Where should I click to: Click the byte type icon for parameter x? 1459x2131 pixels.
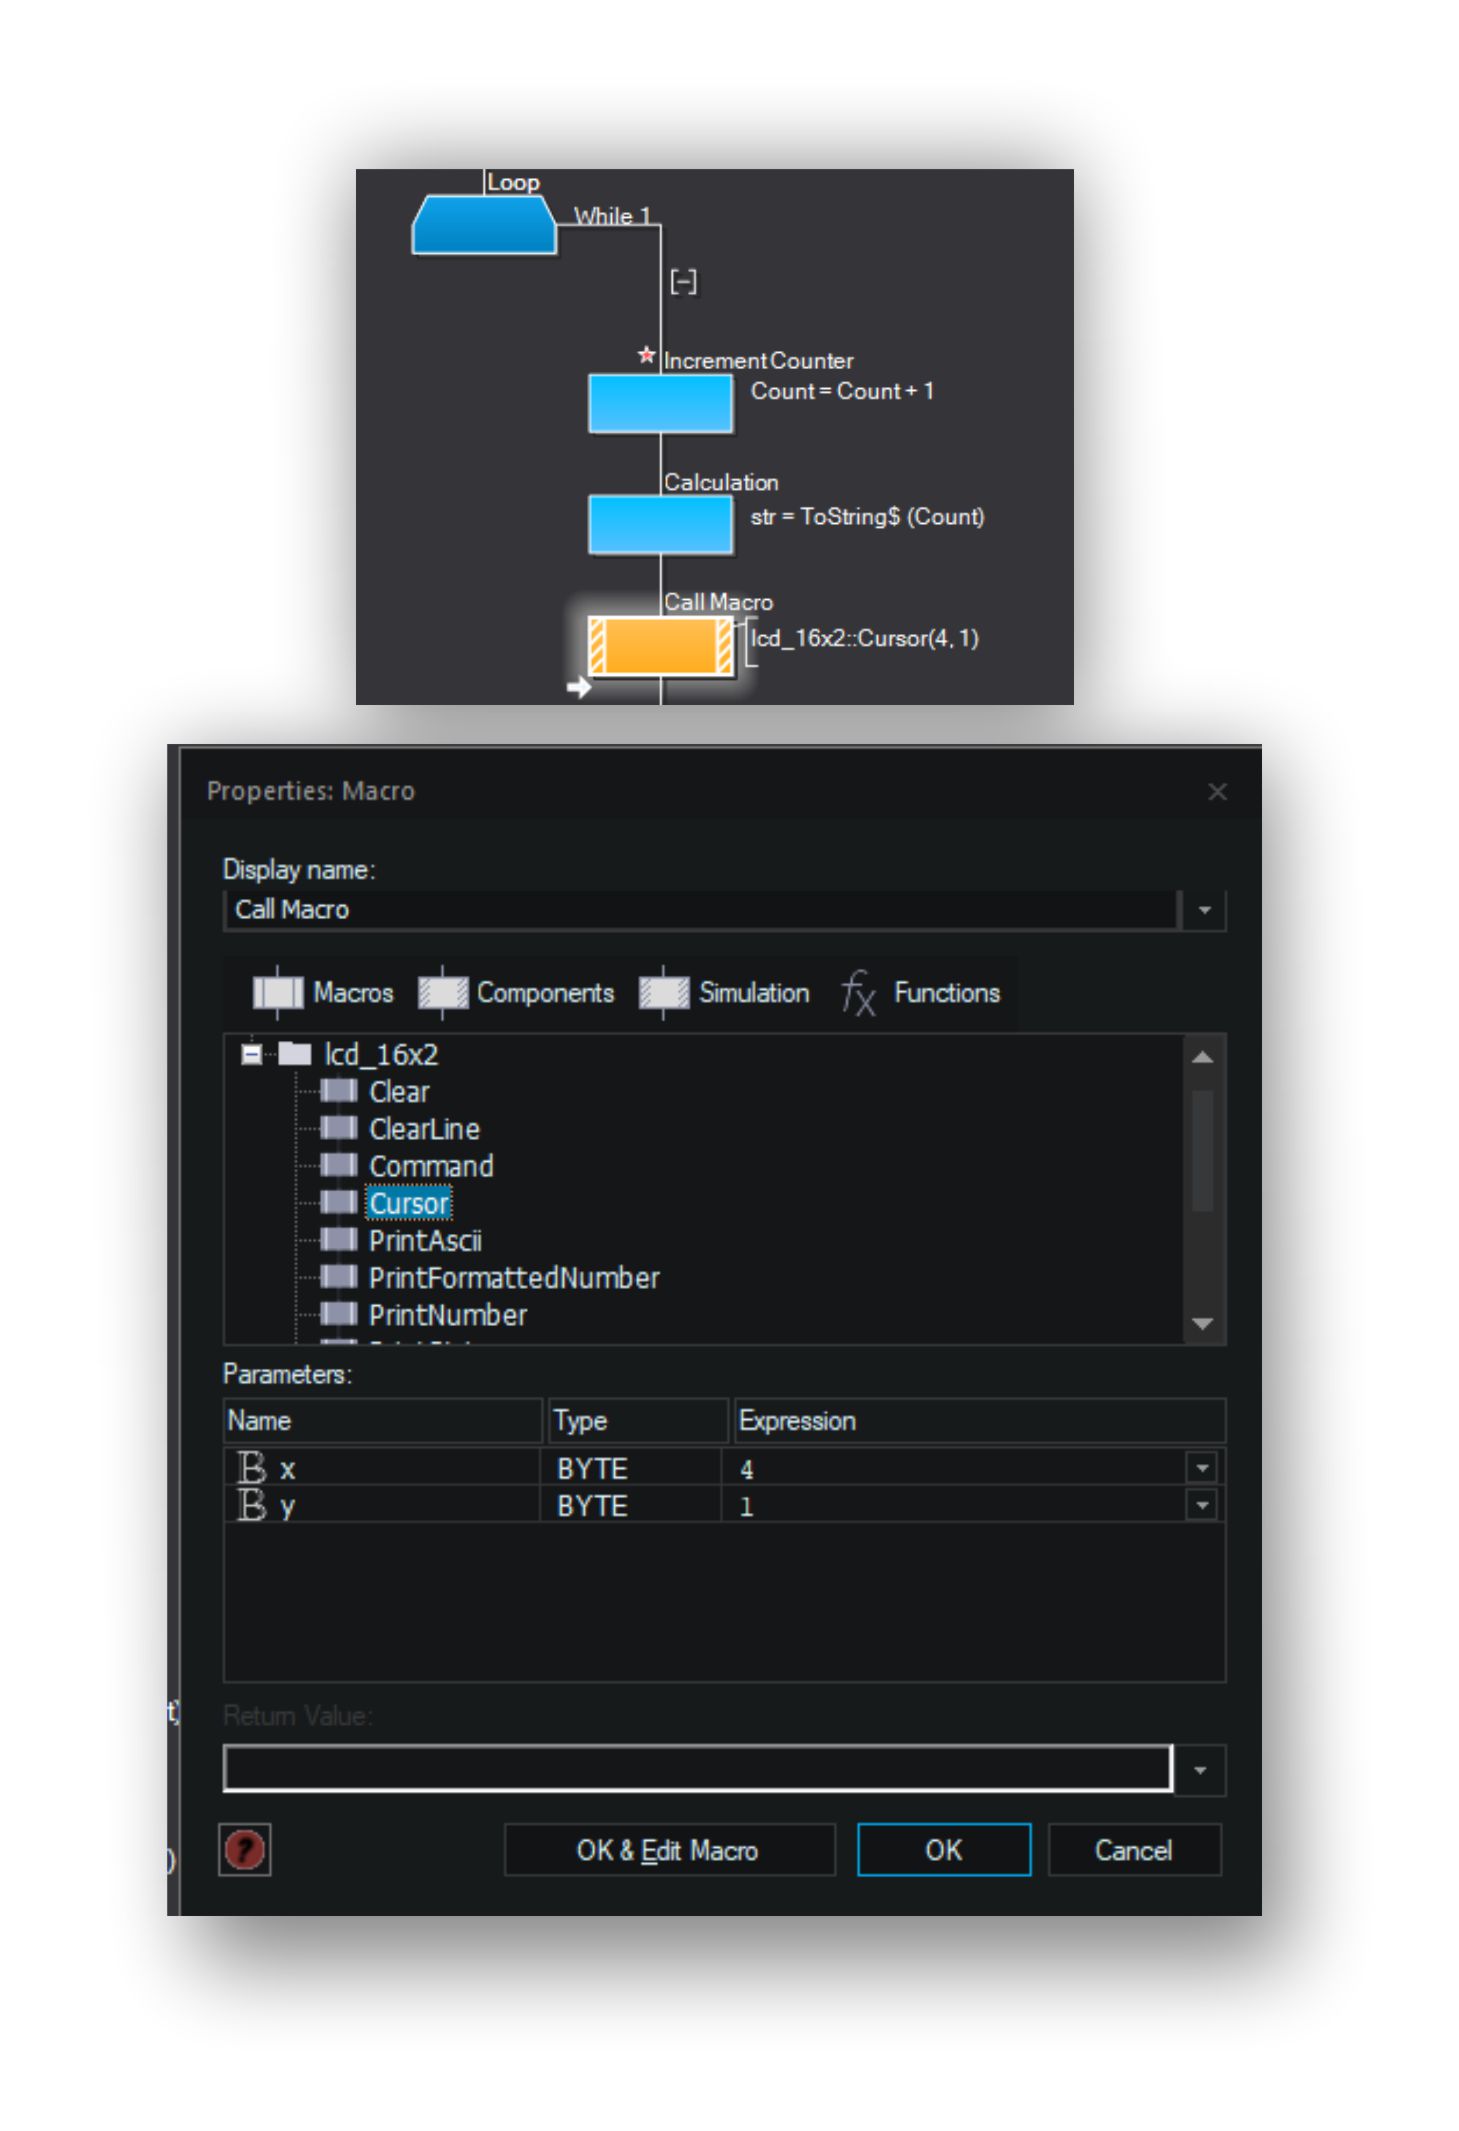[x=252, y=1468]
